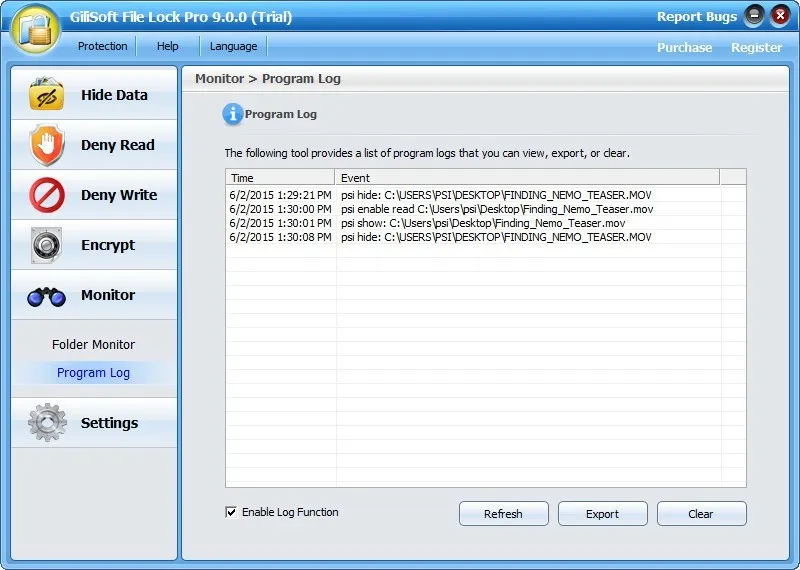Click the Monitor binoculars icon
Screen dimensions: 800x570
click(46, 296)
